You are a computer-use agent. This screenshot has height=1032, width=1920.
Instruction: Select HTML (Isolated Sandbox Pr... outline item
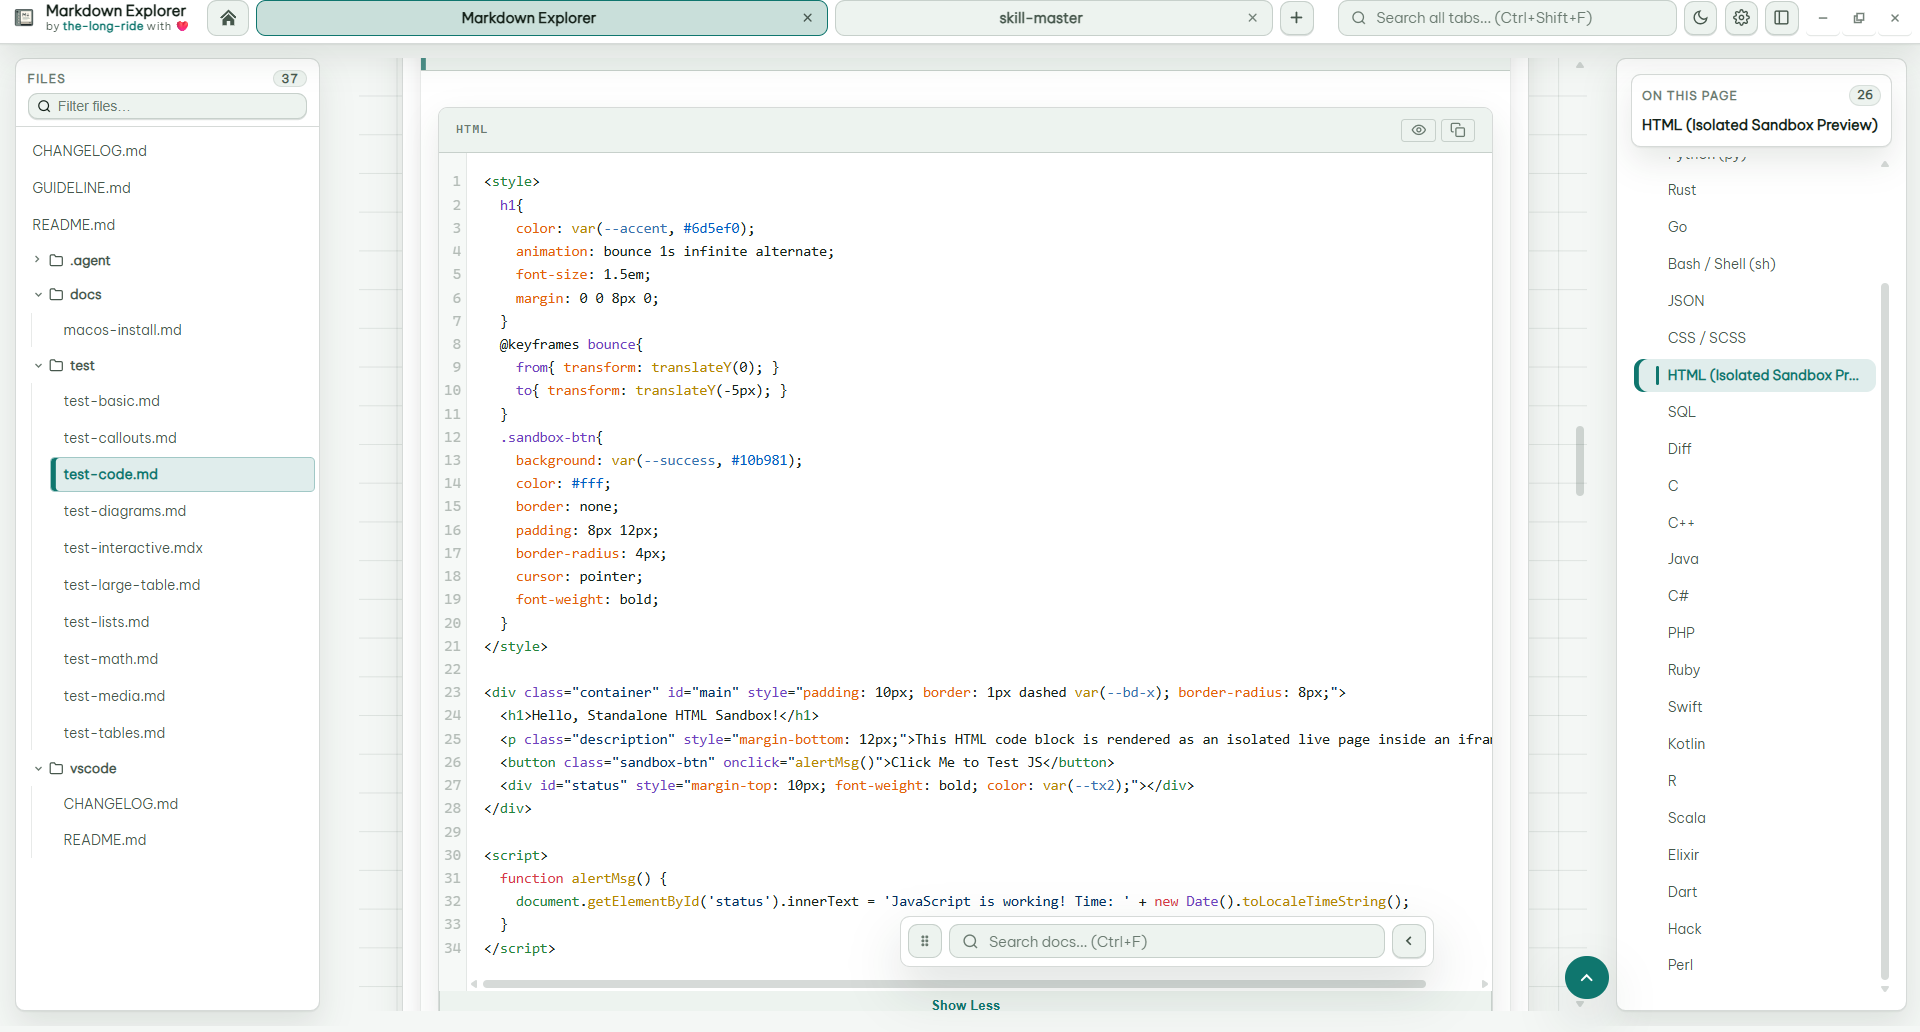click(x=1756, y=375)
